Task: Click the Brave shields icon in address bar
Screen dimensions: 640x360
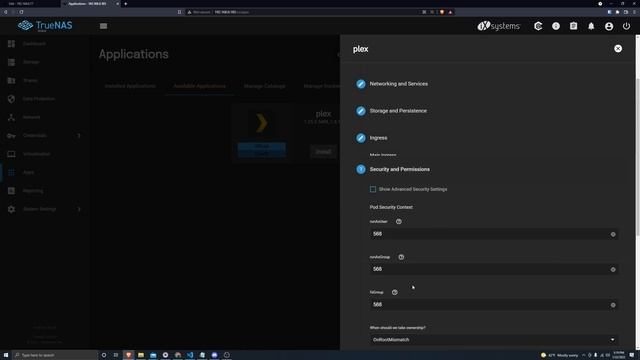Action: (442, 12)
